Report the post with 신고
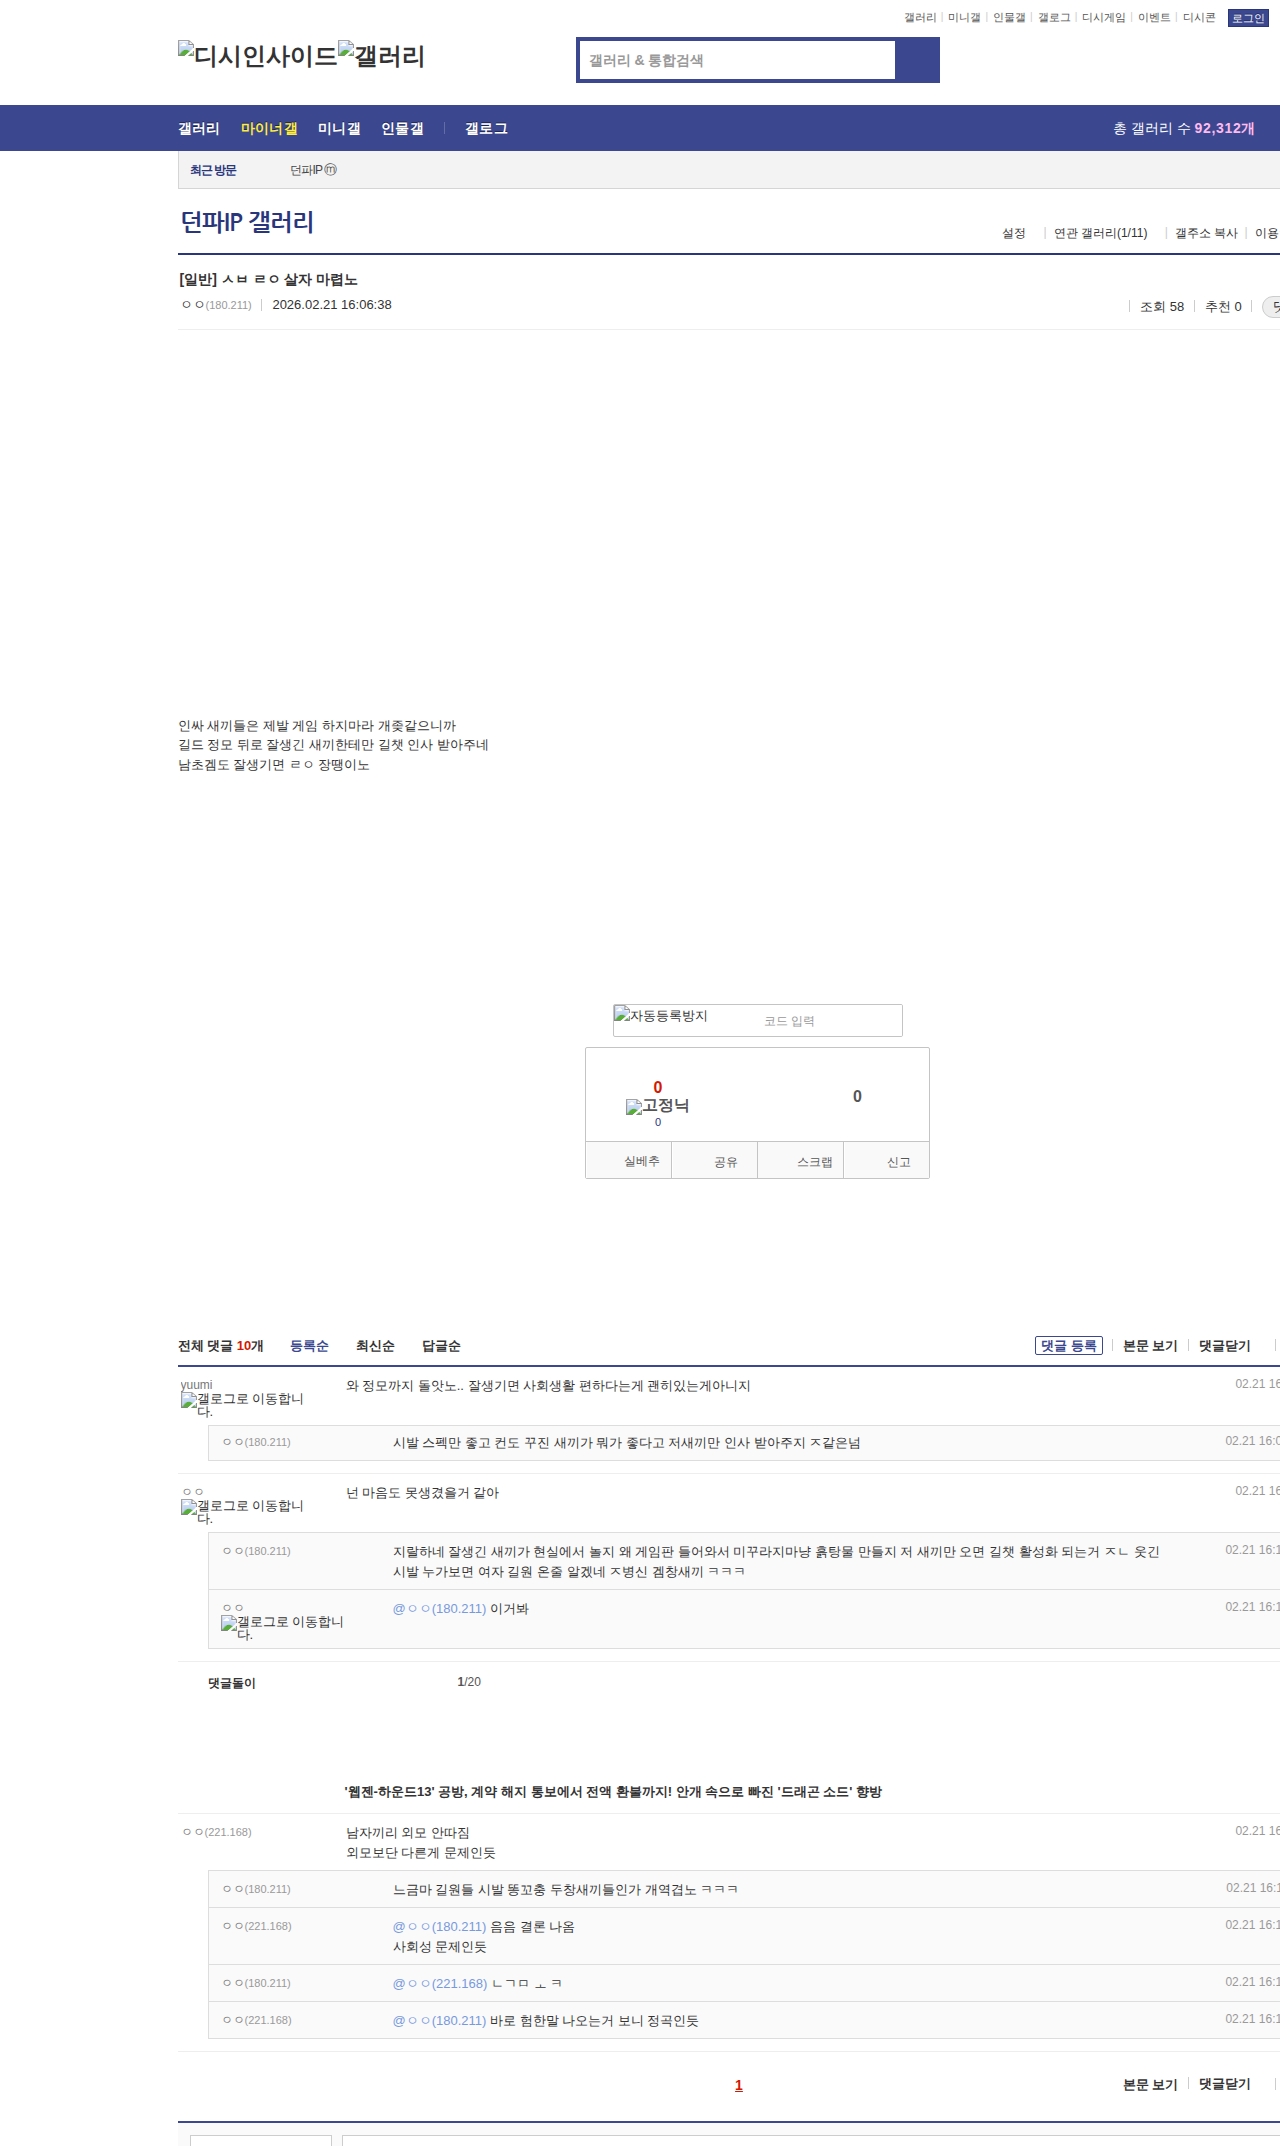This screenshot has width=1280, height=2146. coord(887,1160)
